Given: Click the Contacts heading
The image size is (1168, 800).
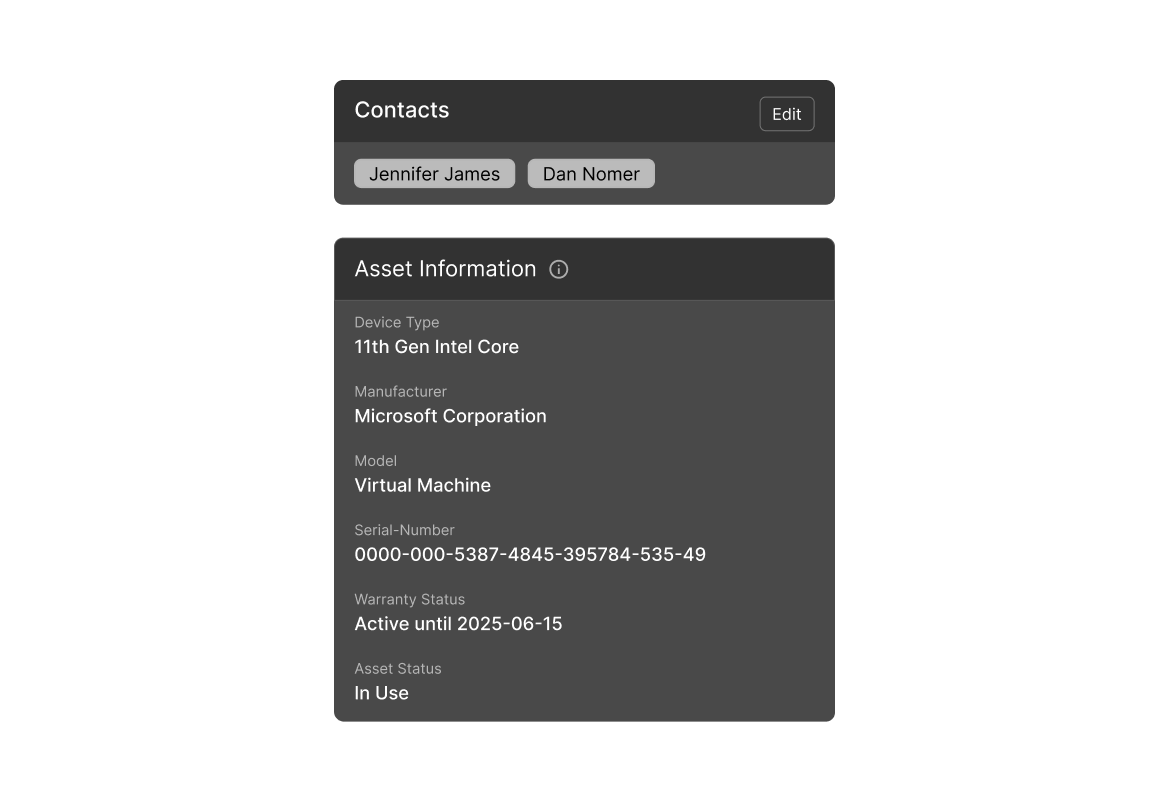Looking at the screenshot, I should [402, 110].
